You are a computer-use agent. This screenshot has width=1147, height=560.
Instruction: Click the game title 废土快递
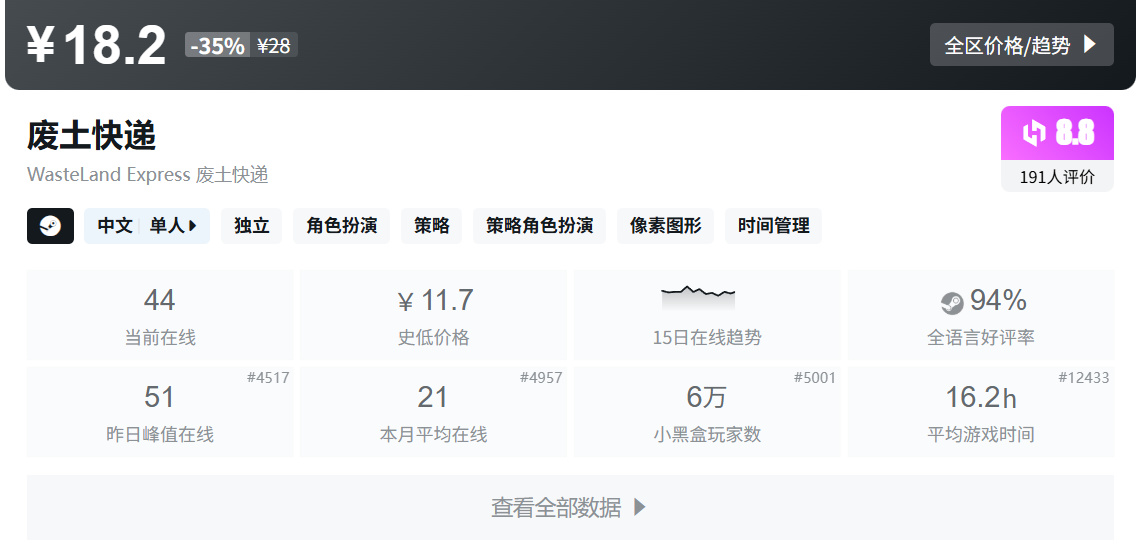[x=91, y=135]
